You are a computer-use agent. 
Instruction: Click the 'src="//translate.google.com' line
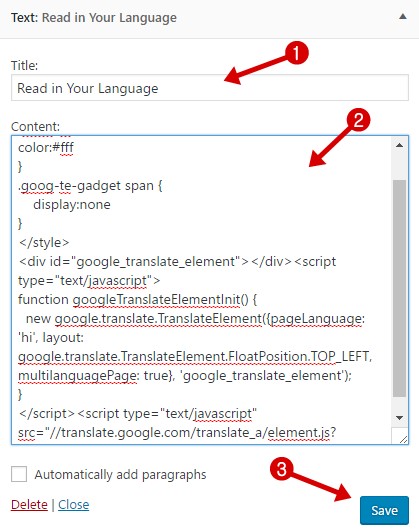(177, 433)
